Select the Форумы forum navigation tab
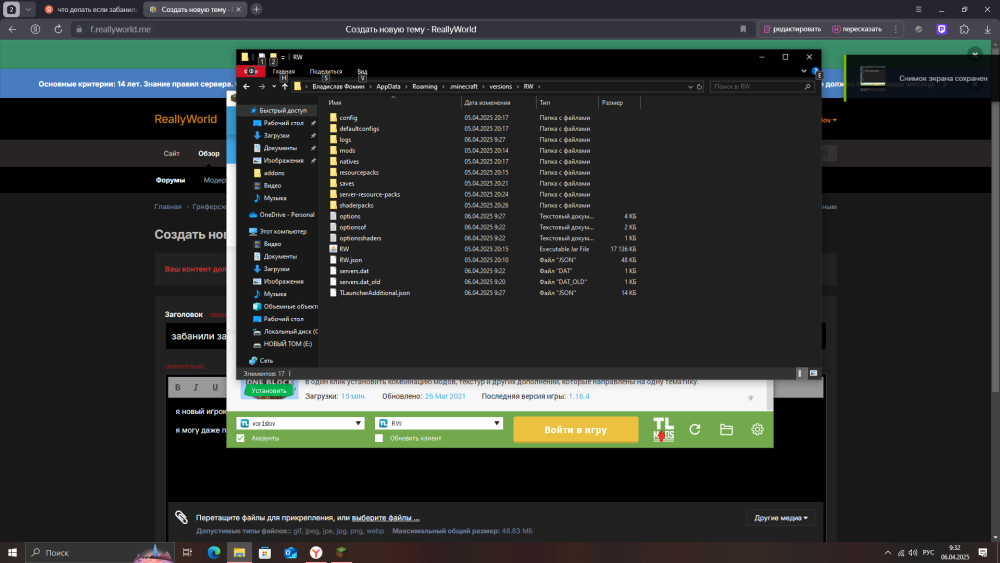The width and height of the screenshot is (1000, 563). coord(170,180)
